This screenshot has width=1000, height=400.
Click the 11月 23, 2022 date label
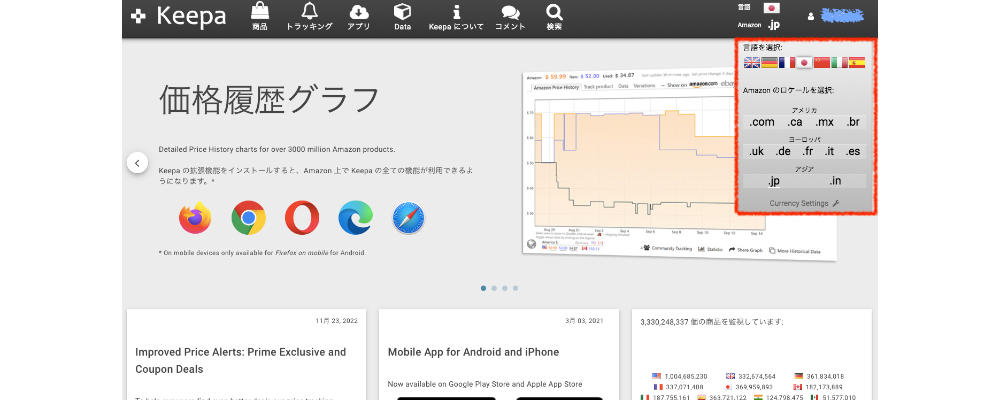point(336,321)
